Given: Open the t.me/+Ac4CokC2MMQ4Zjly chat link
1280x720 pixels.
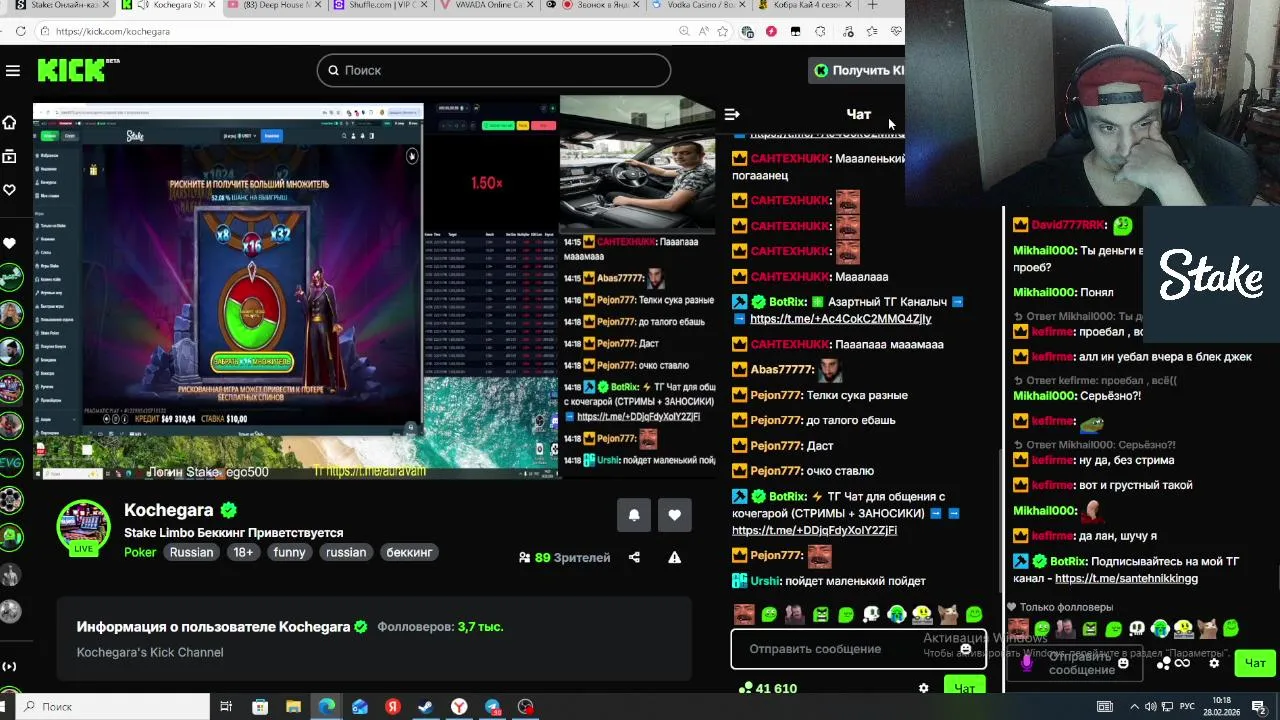Looking at the screenshot, I should pos(840,318).
